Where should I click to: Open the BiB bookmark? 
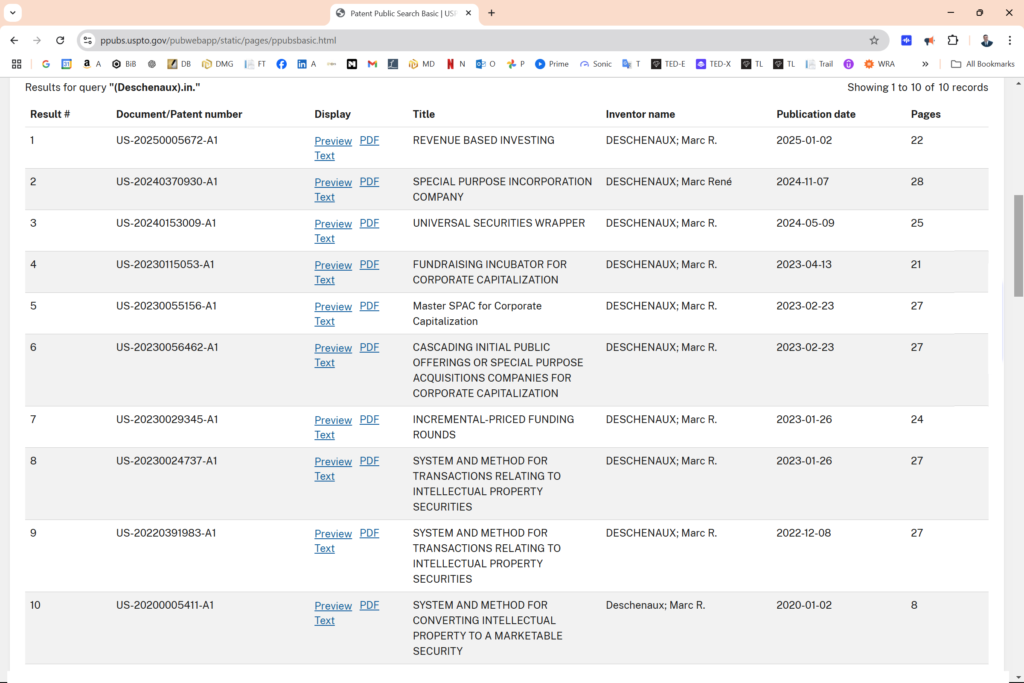[x=124, y=64]
